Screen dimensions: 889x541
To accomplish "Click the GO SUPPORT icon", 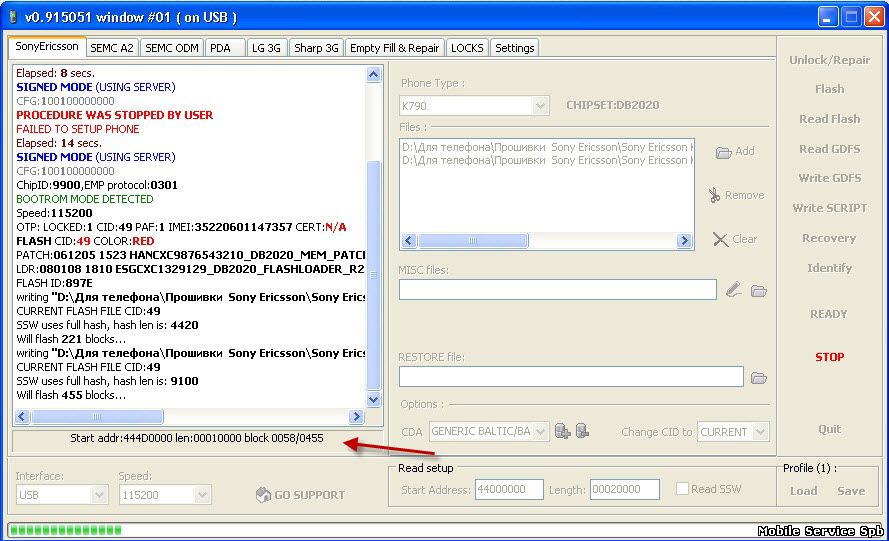I will click(x=263, y=494).
